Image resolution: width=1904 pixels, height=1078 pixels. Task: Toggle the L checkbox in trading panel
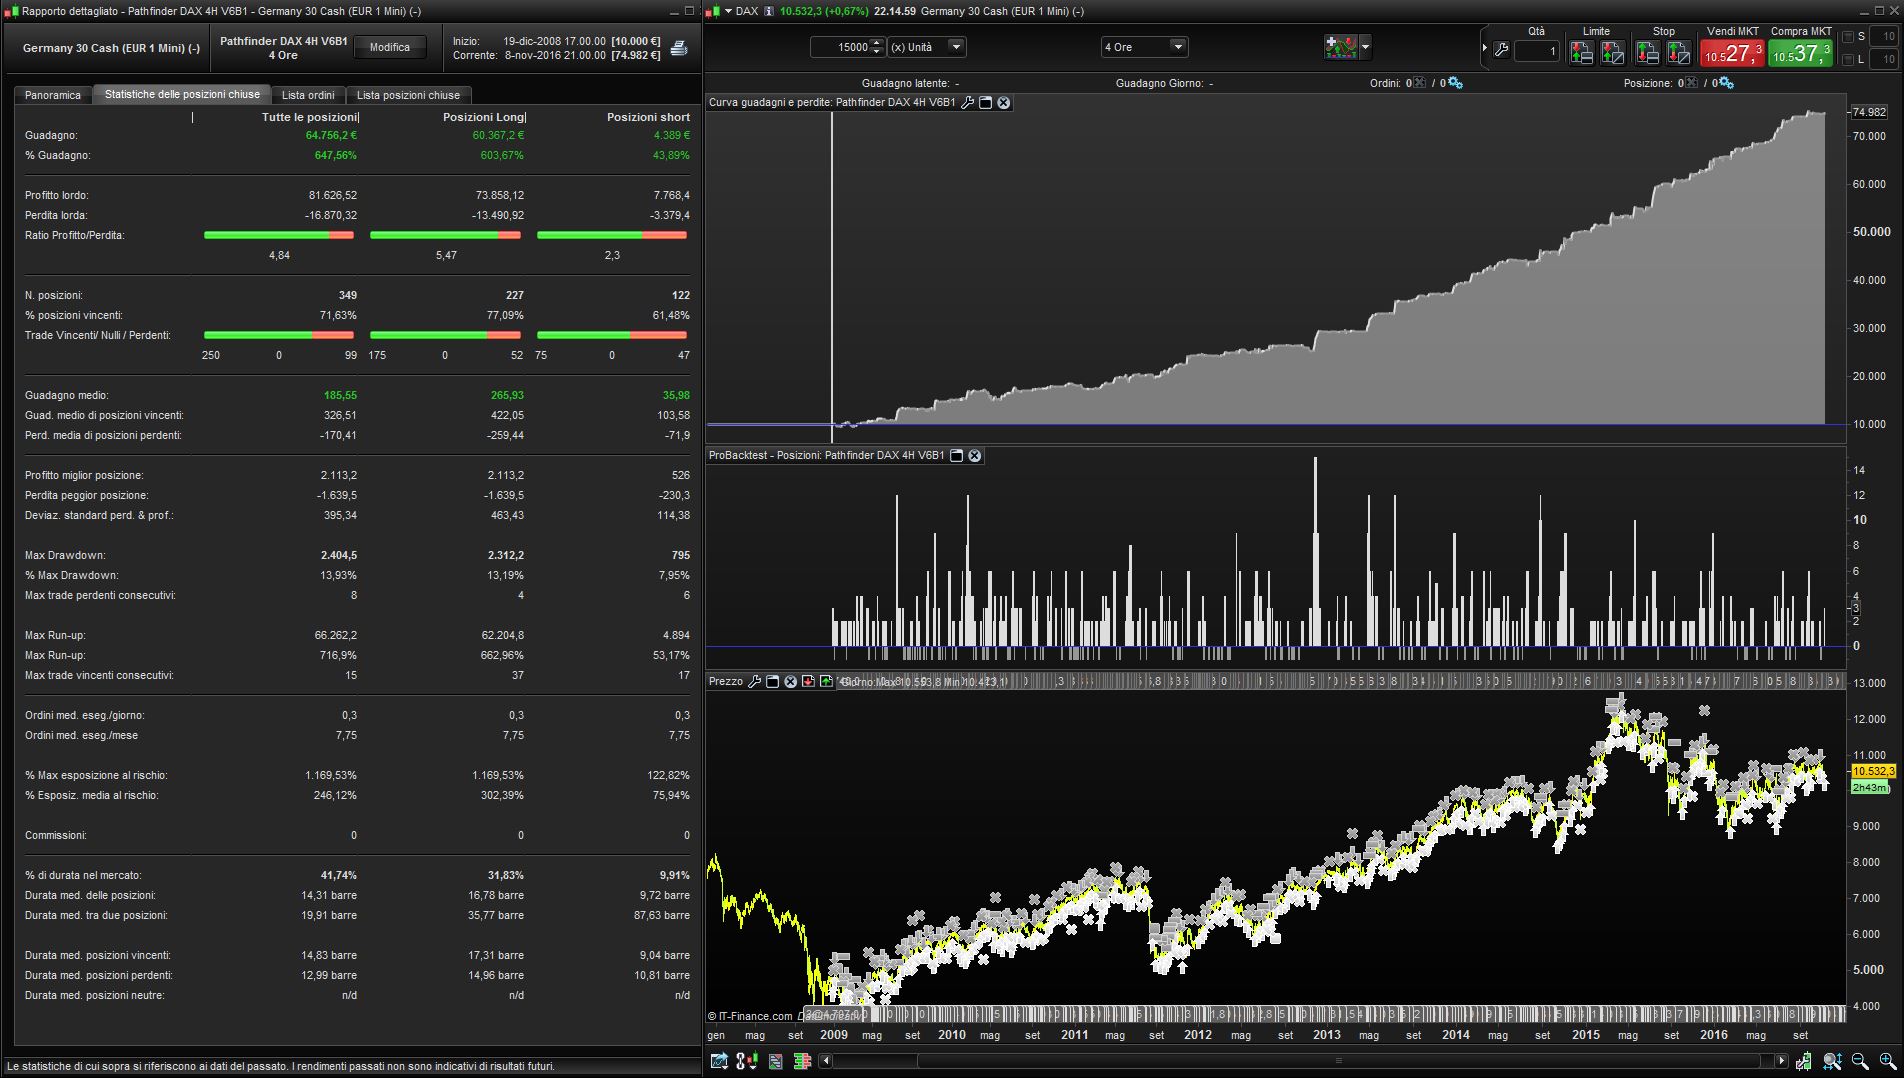pos(1847,60)
